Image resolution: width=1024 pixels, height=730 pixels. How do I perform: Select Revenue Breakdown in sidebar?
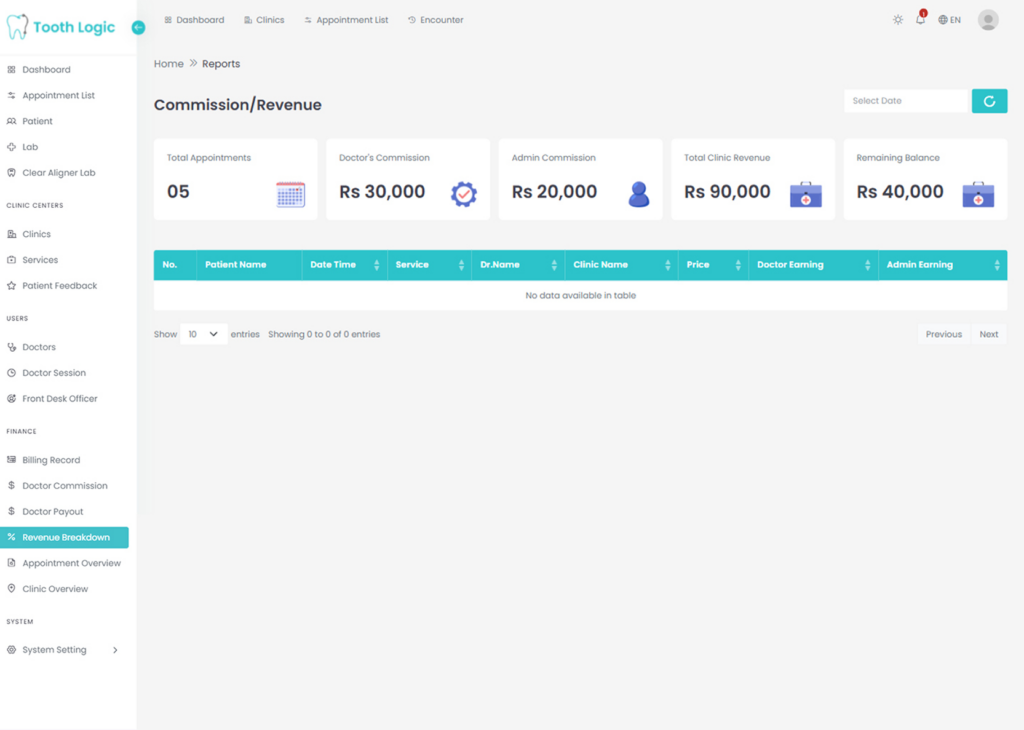coord(64,537)
